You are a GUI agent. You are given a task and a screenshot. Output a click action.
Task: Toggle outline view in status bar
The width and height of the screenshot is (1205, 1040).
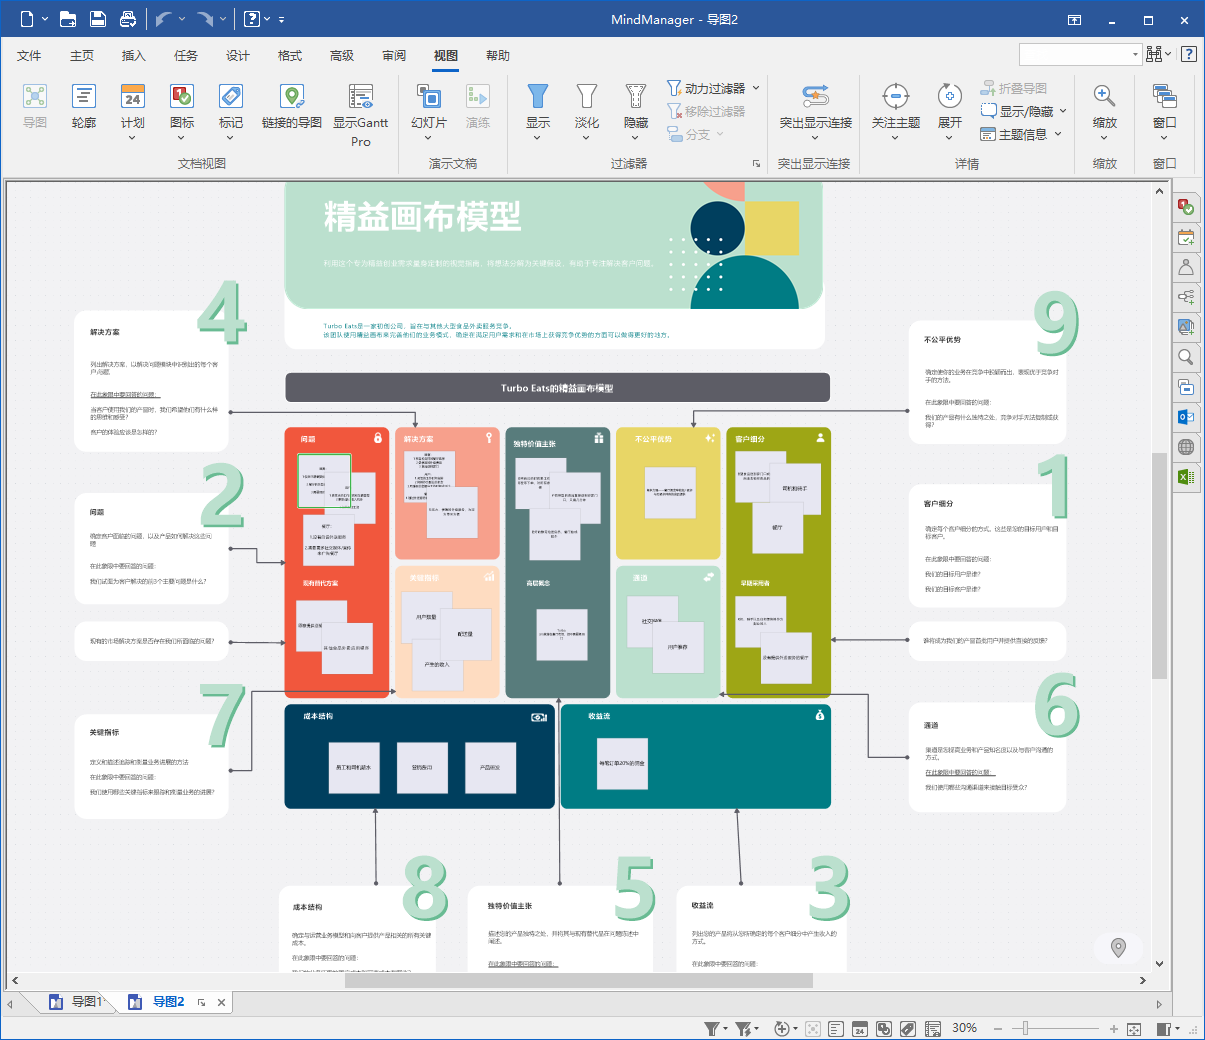[x=837, y=1029]
